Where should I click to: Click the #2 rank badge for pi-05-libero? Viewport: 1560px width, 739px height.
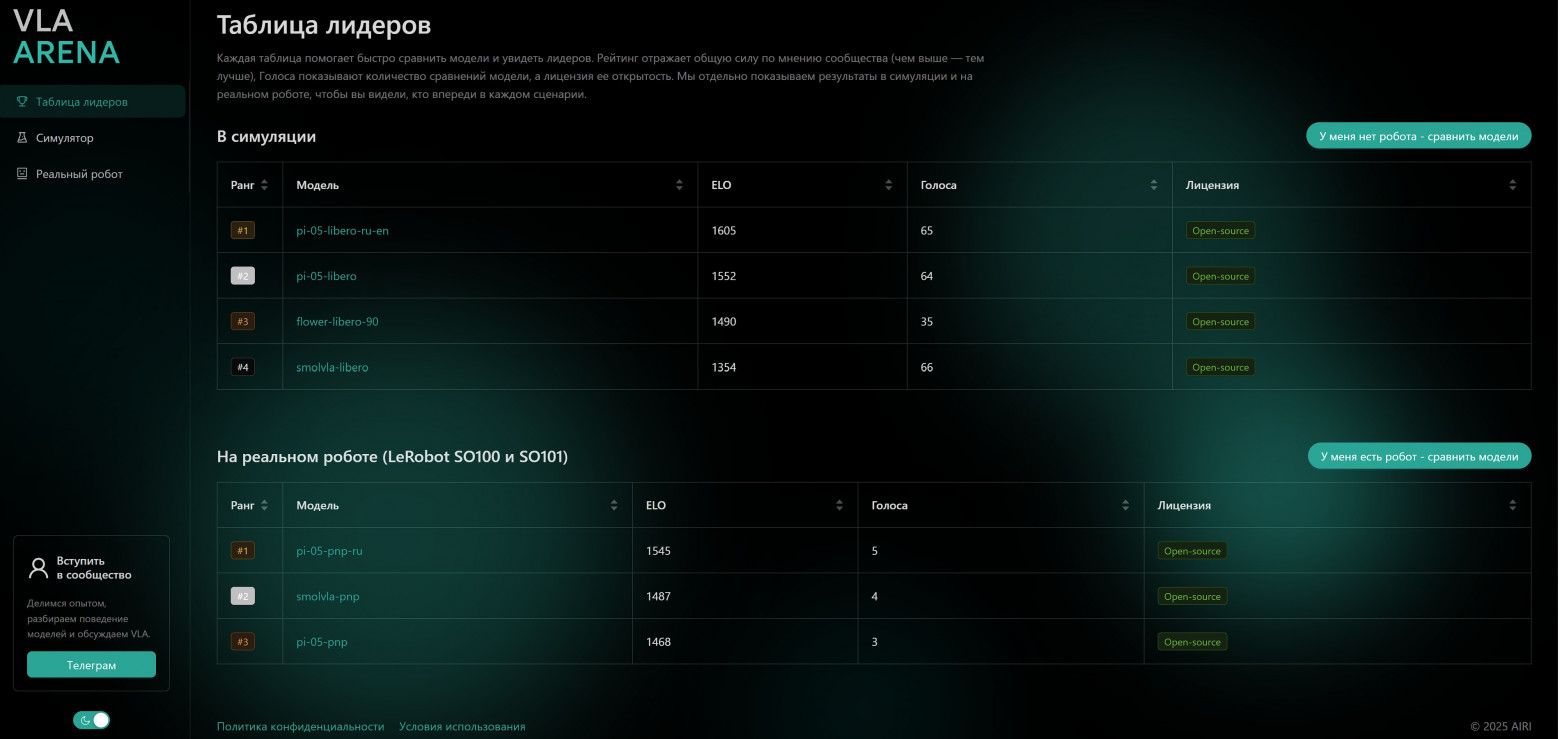click(243, 276)
